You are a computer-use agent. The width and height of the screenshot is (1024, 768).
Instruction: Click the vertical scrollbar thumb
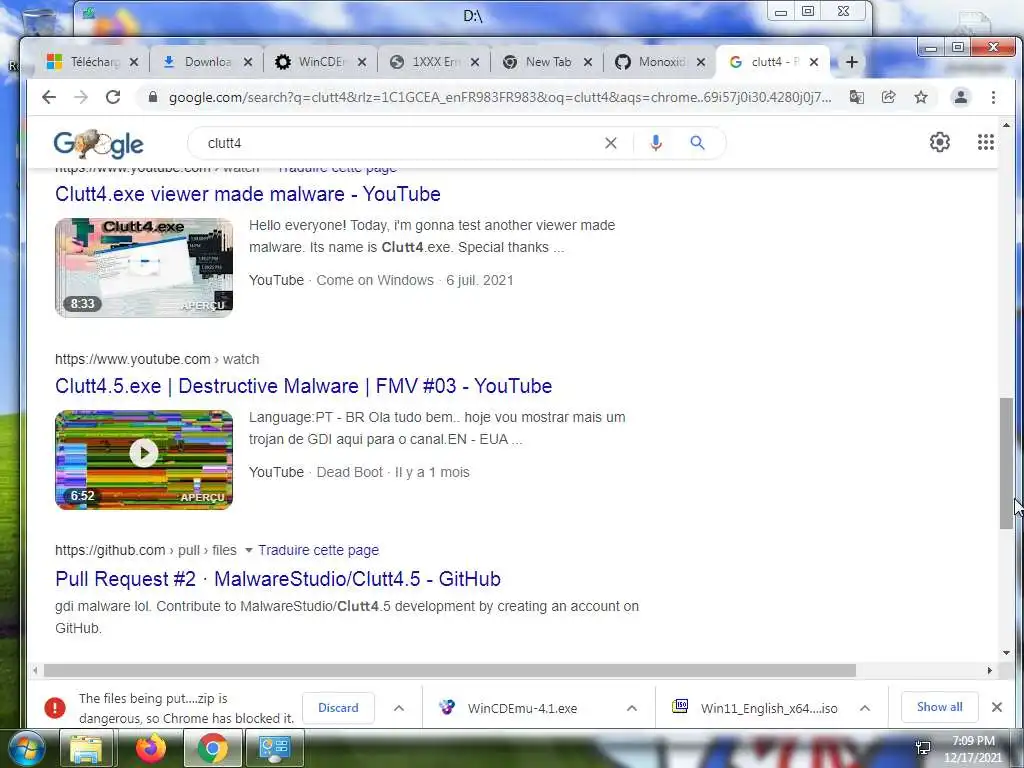(x=1006, y=462)
